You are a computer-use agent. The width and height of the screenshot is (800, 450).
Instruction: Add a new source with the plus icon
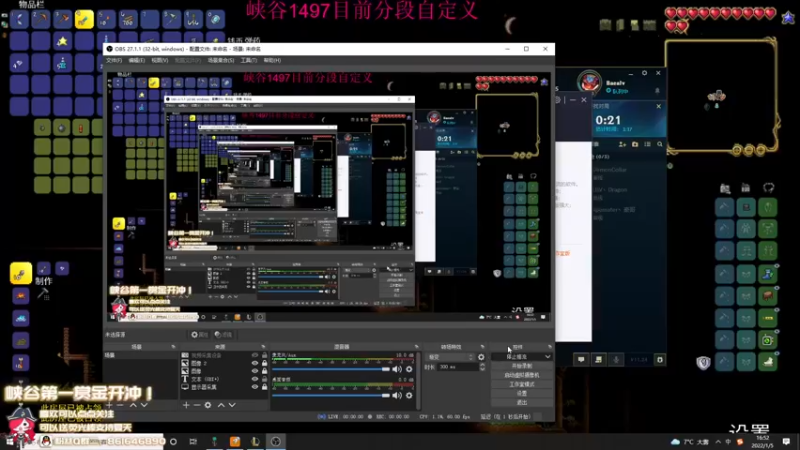pos(186,405)
